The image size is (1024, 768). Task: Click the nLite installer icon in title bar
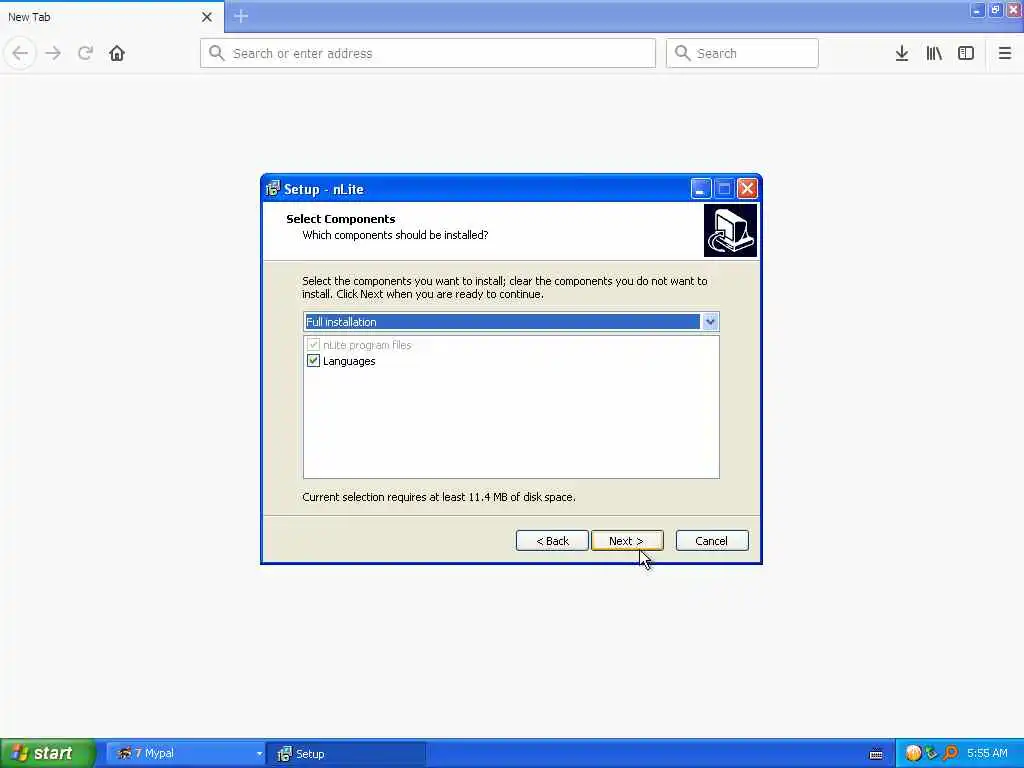point(272,189)
